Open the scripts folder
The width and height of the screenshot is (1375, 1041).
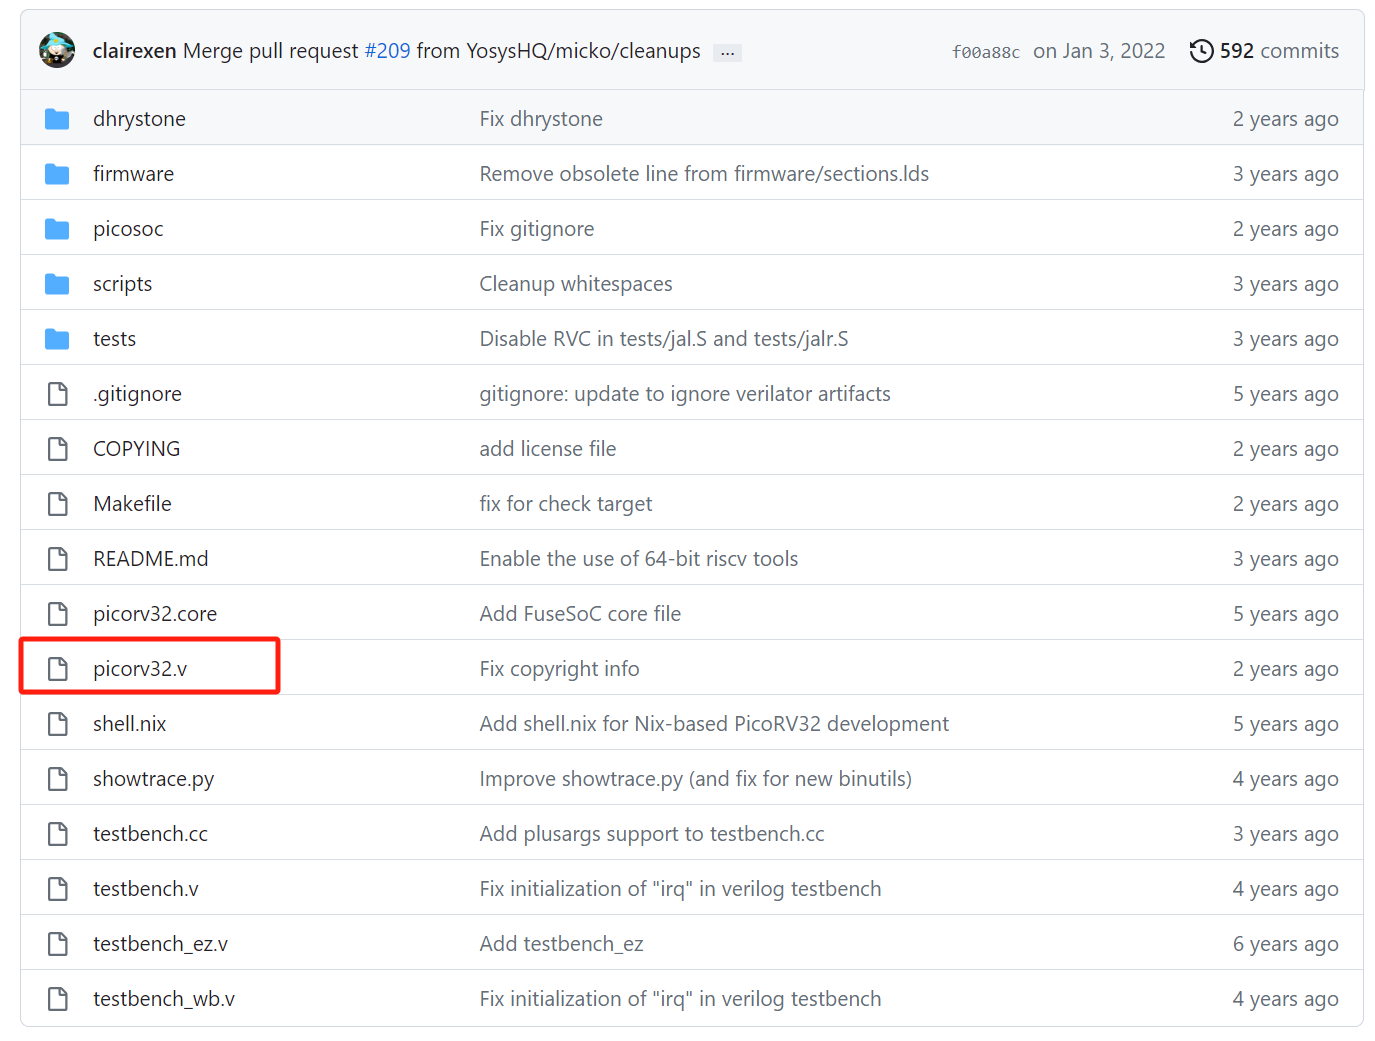point(122,284)
